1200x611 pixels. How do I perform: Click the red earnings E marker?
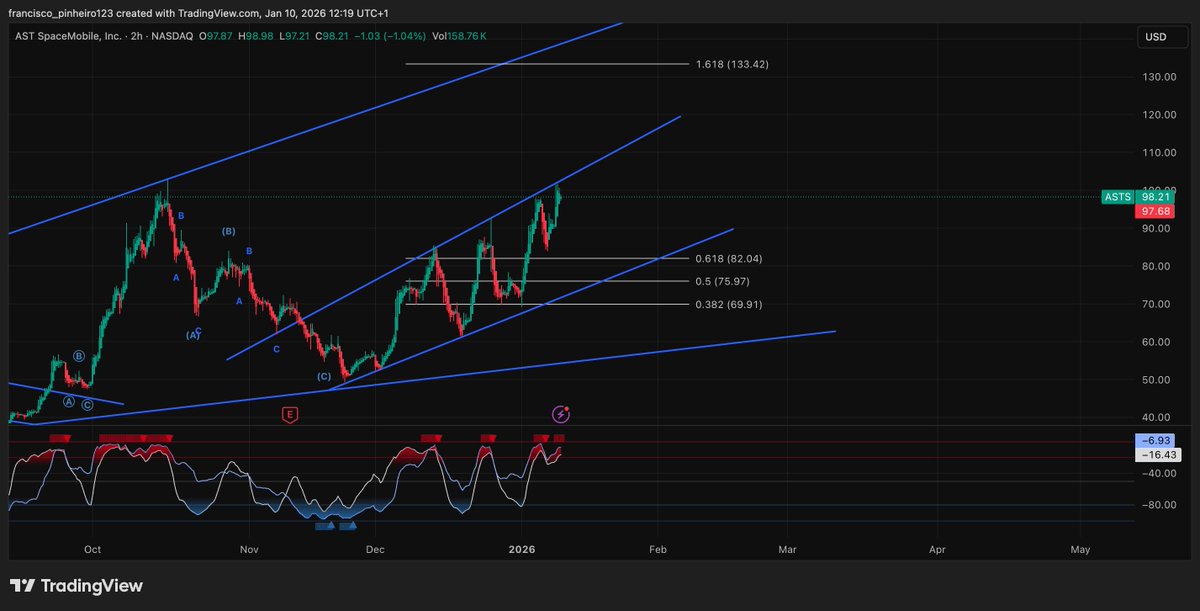[290, 414]
